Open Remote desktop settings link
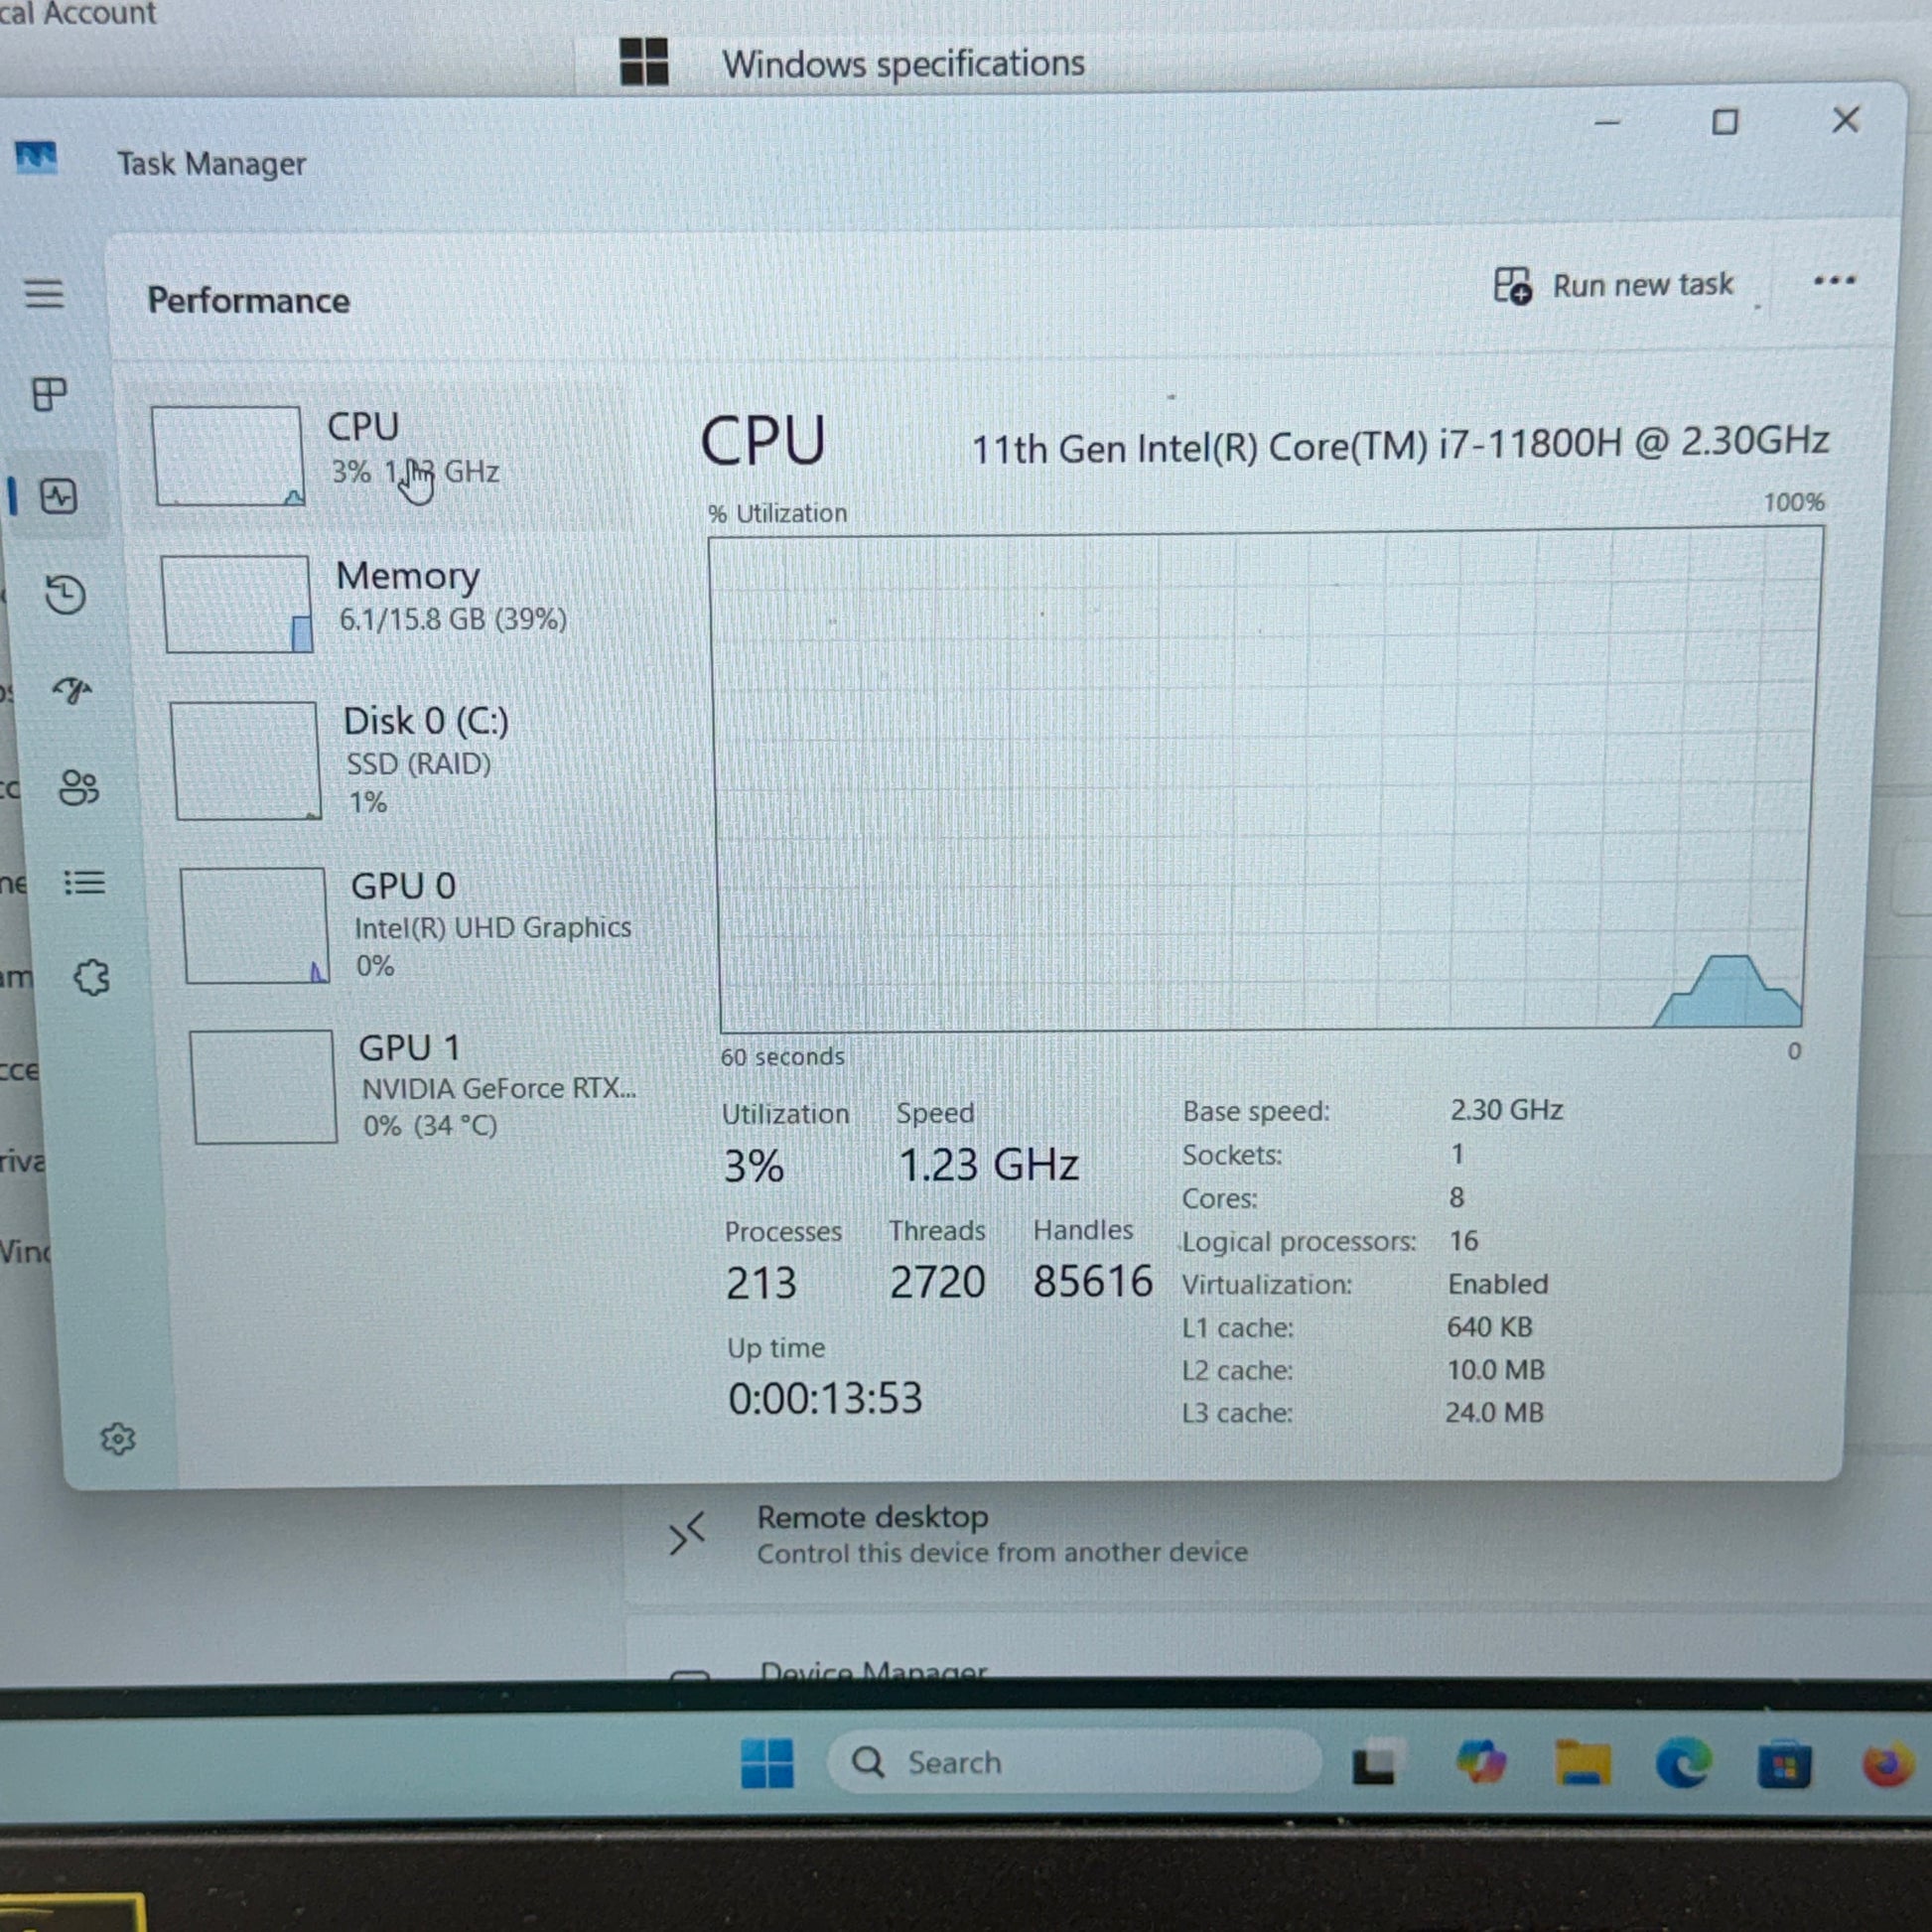This screenshot has height=1932, width=1932. point(872,1518)
